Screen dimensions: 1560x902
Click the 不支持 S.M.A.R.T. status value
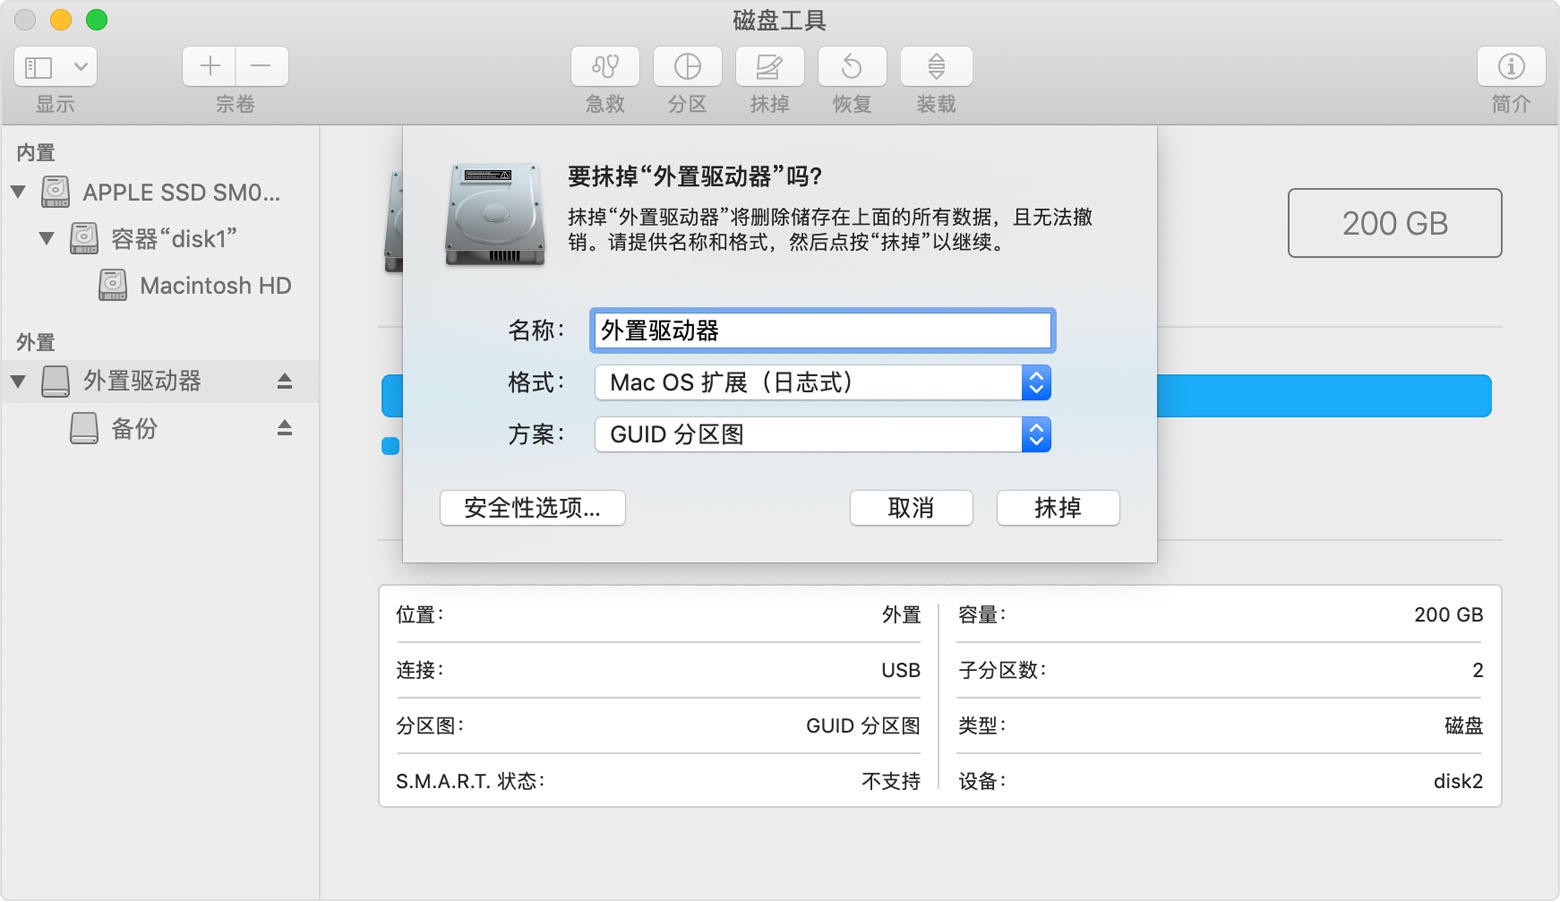point(891,781)
